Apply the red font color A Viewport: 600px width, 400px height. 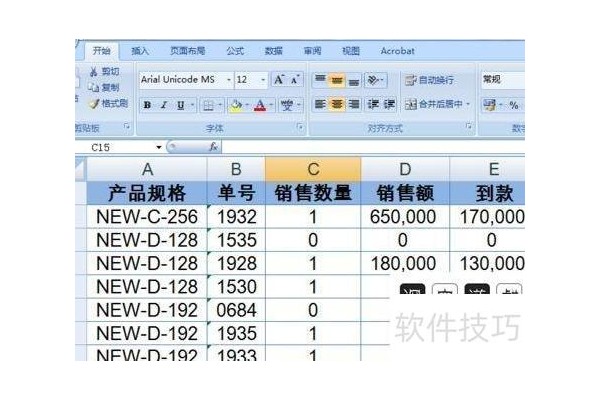tap(260, 105)
